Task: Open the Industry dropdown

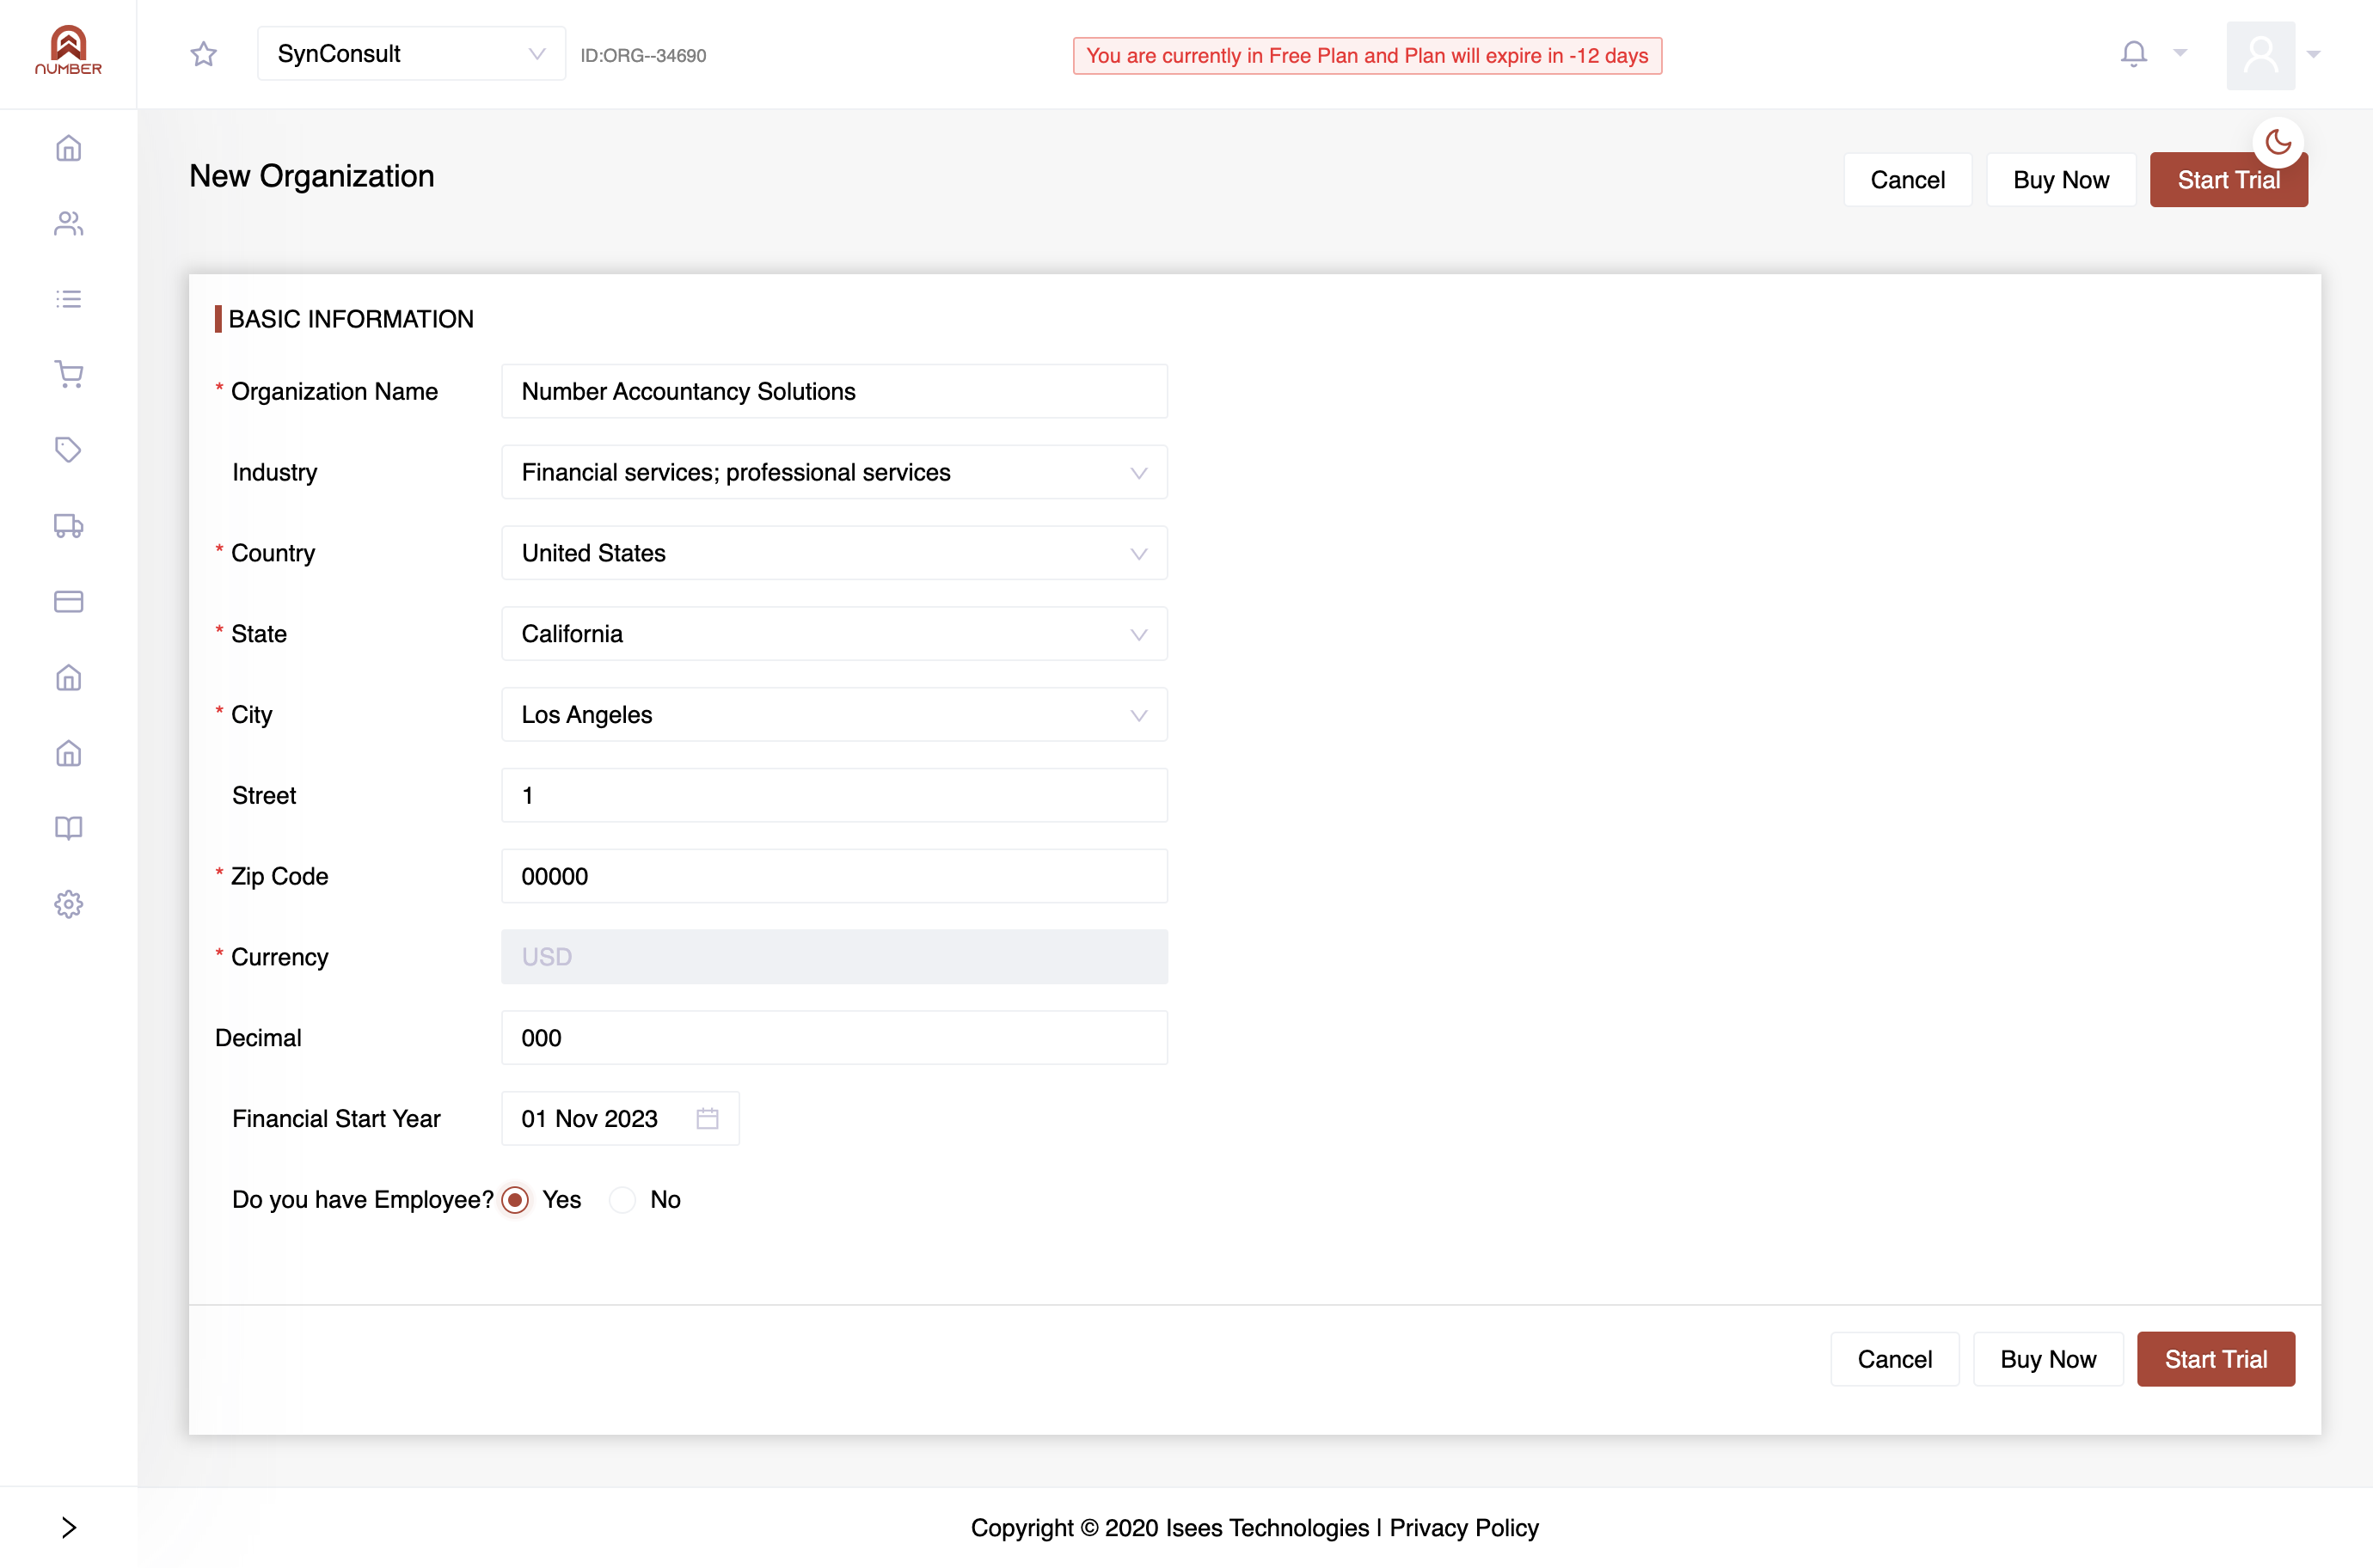Action: [834, 472]
